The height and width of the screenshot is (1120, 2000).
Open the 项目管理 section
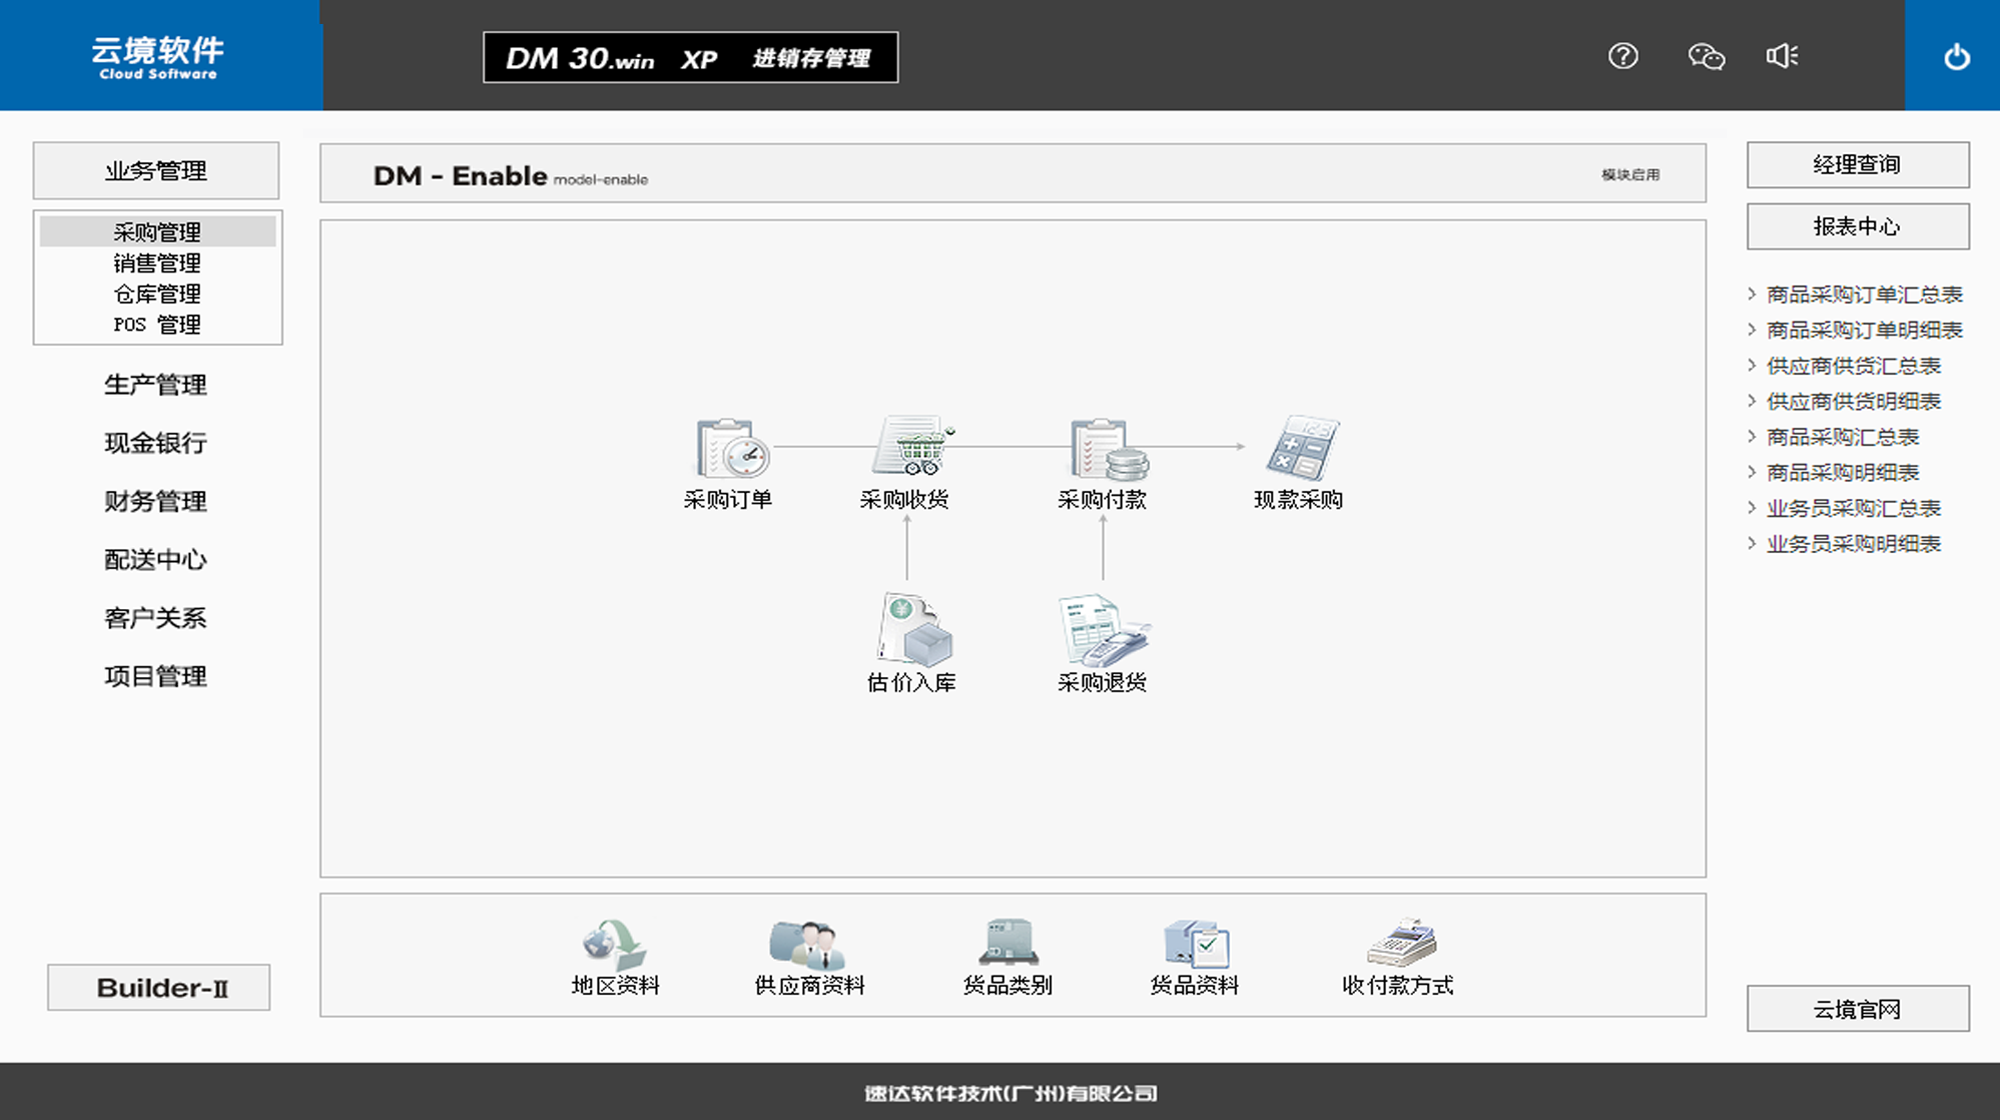click(x=156, y=676)
